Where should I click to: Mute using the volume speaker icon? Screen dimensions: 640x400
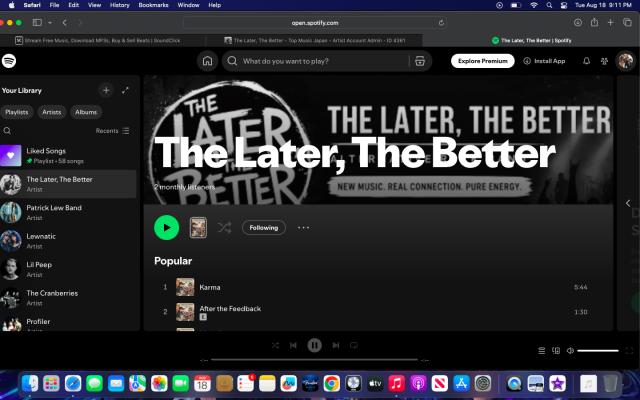click(570, 351)
